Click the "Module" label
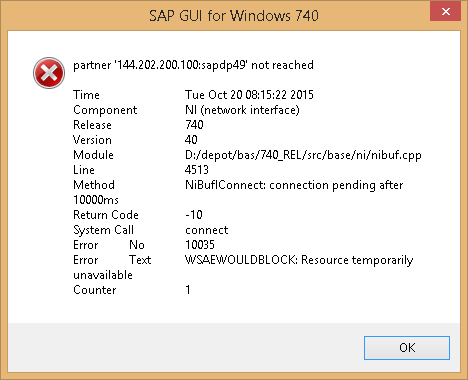 [x=93, y=155]
